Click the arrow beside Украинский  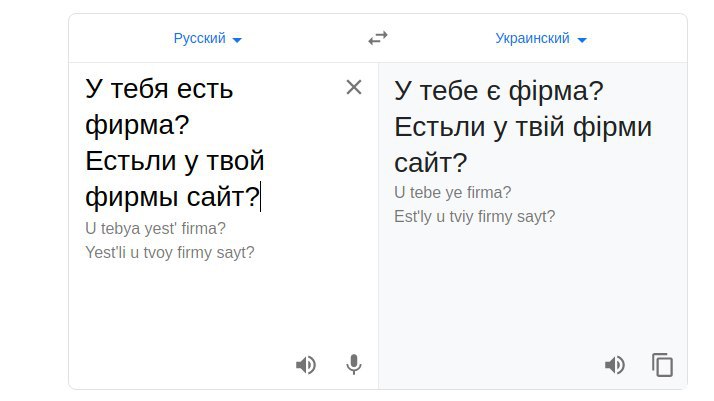coord(582,40)
